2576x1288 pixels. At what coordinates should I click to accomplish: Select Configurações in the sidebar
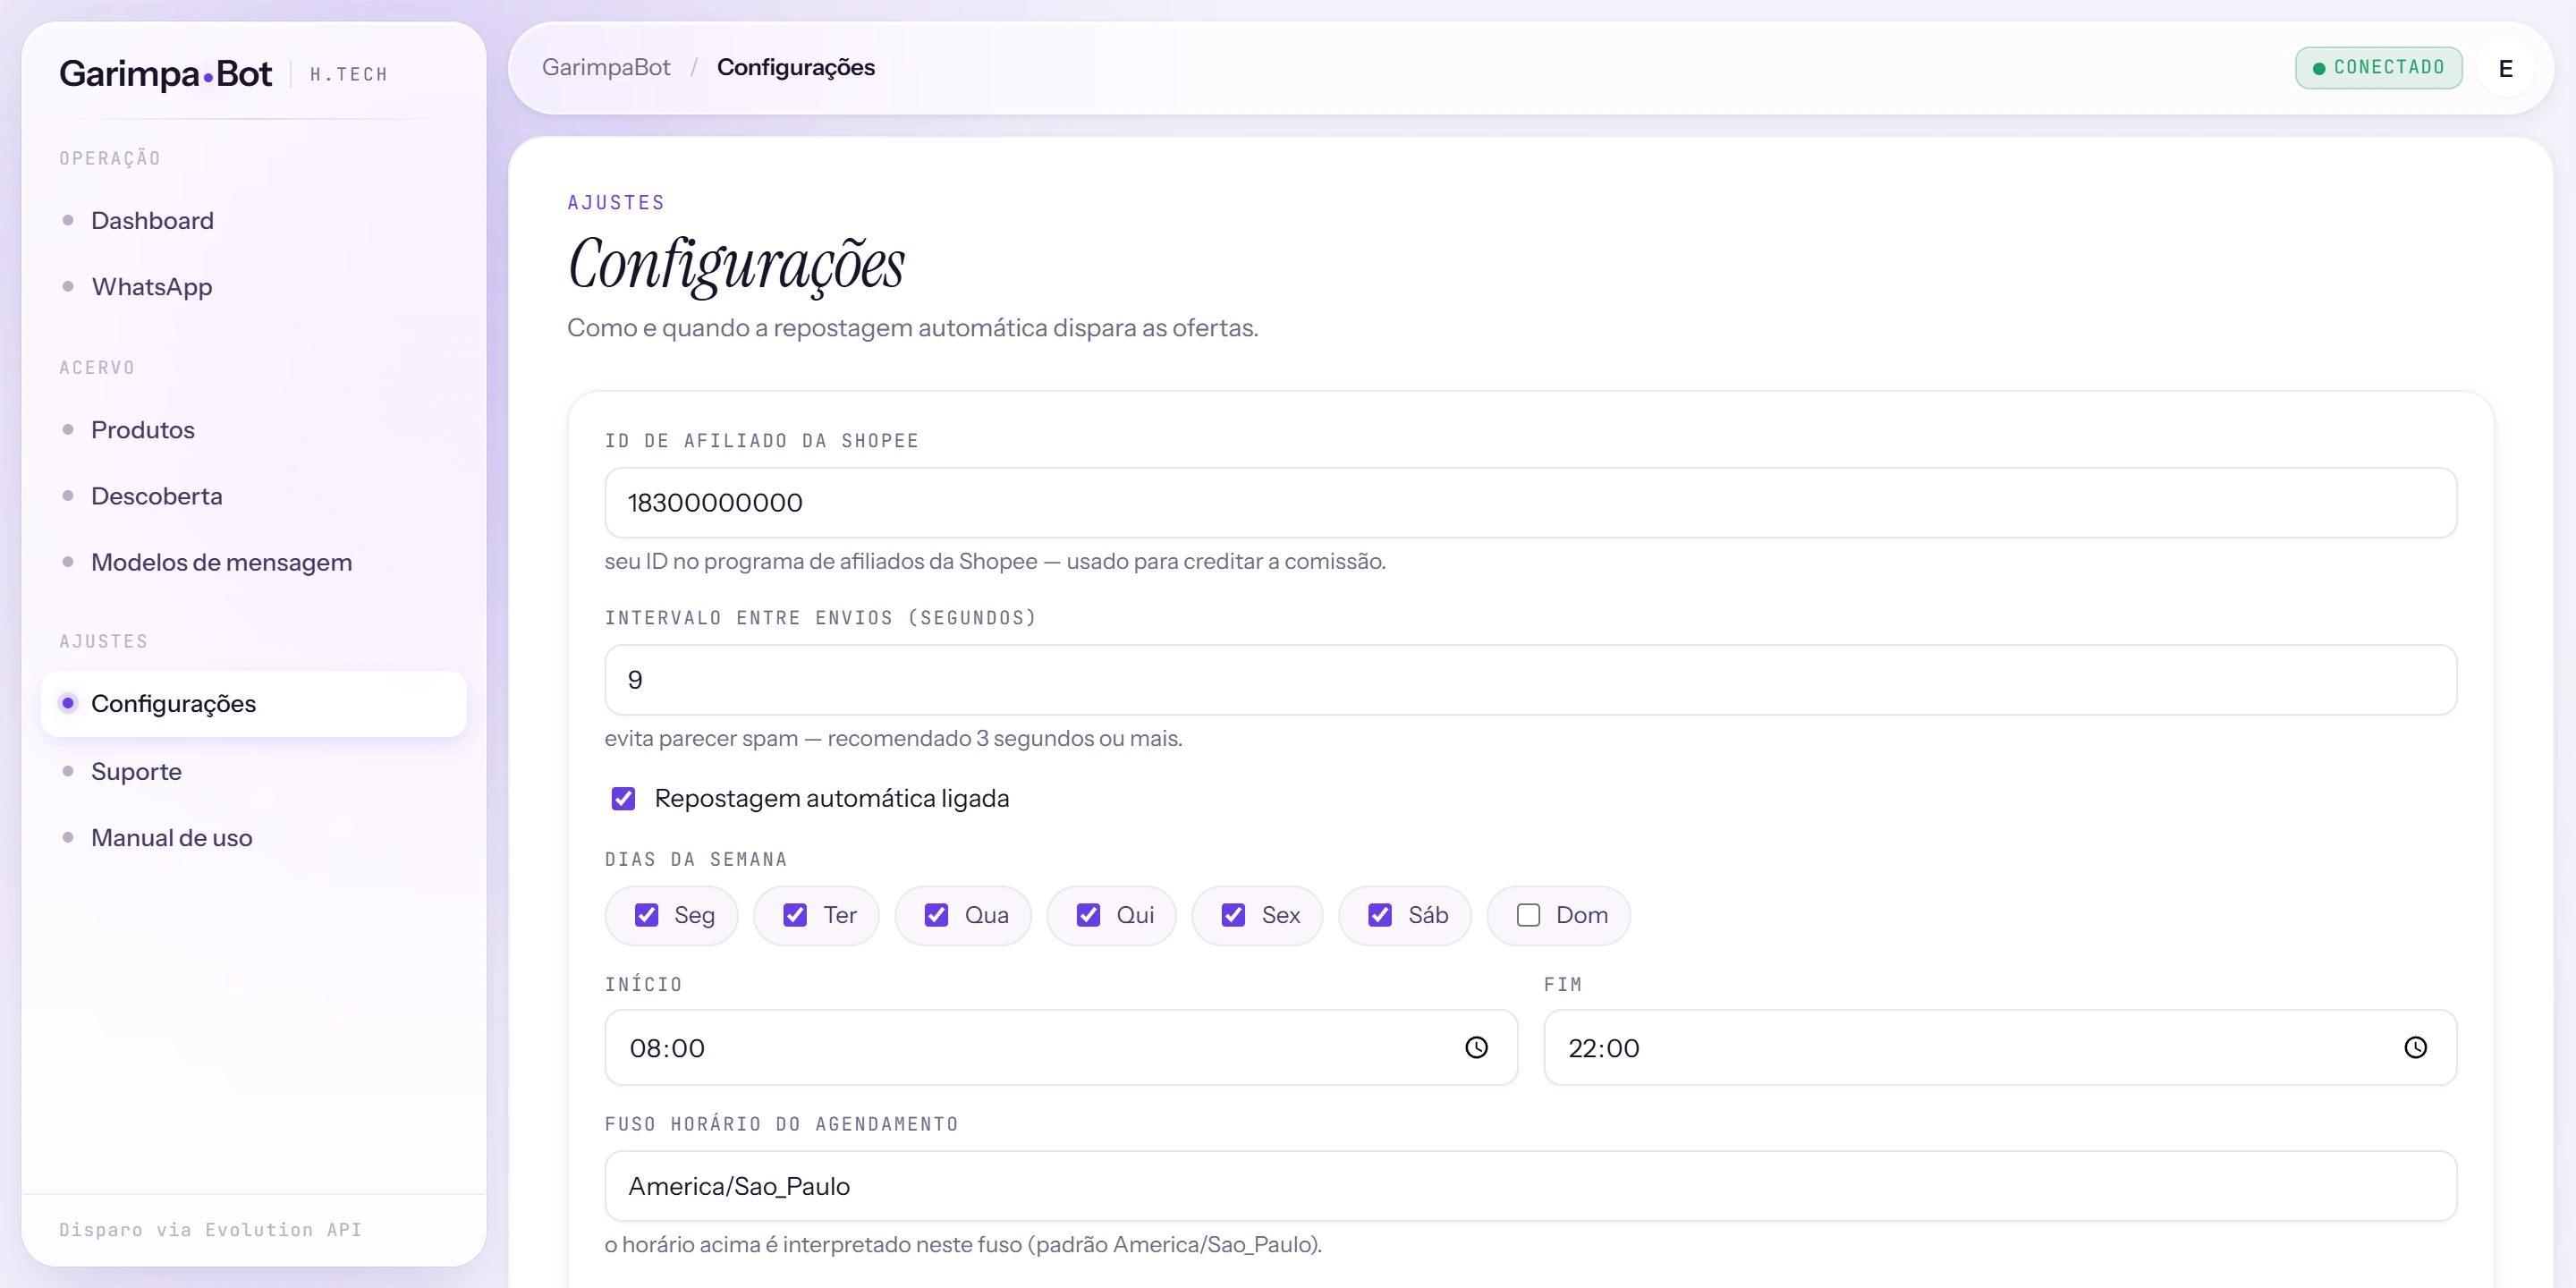[253, 704]
